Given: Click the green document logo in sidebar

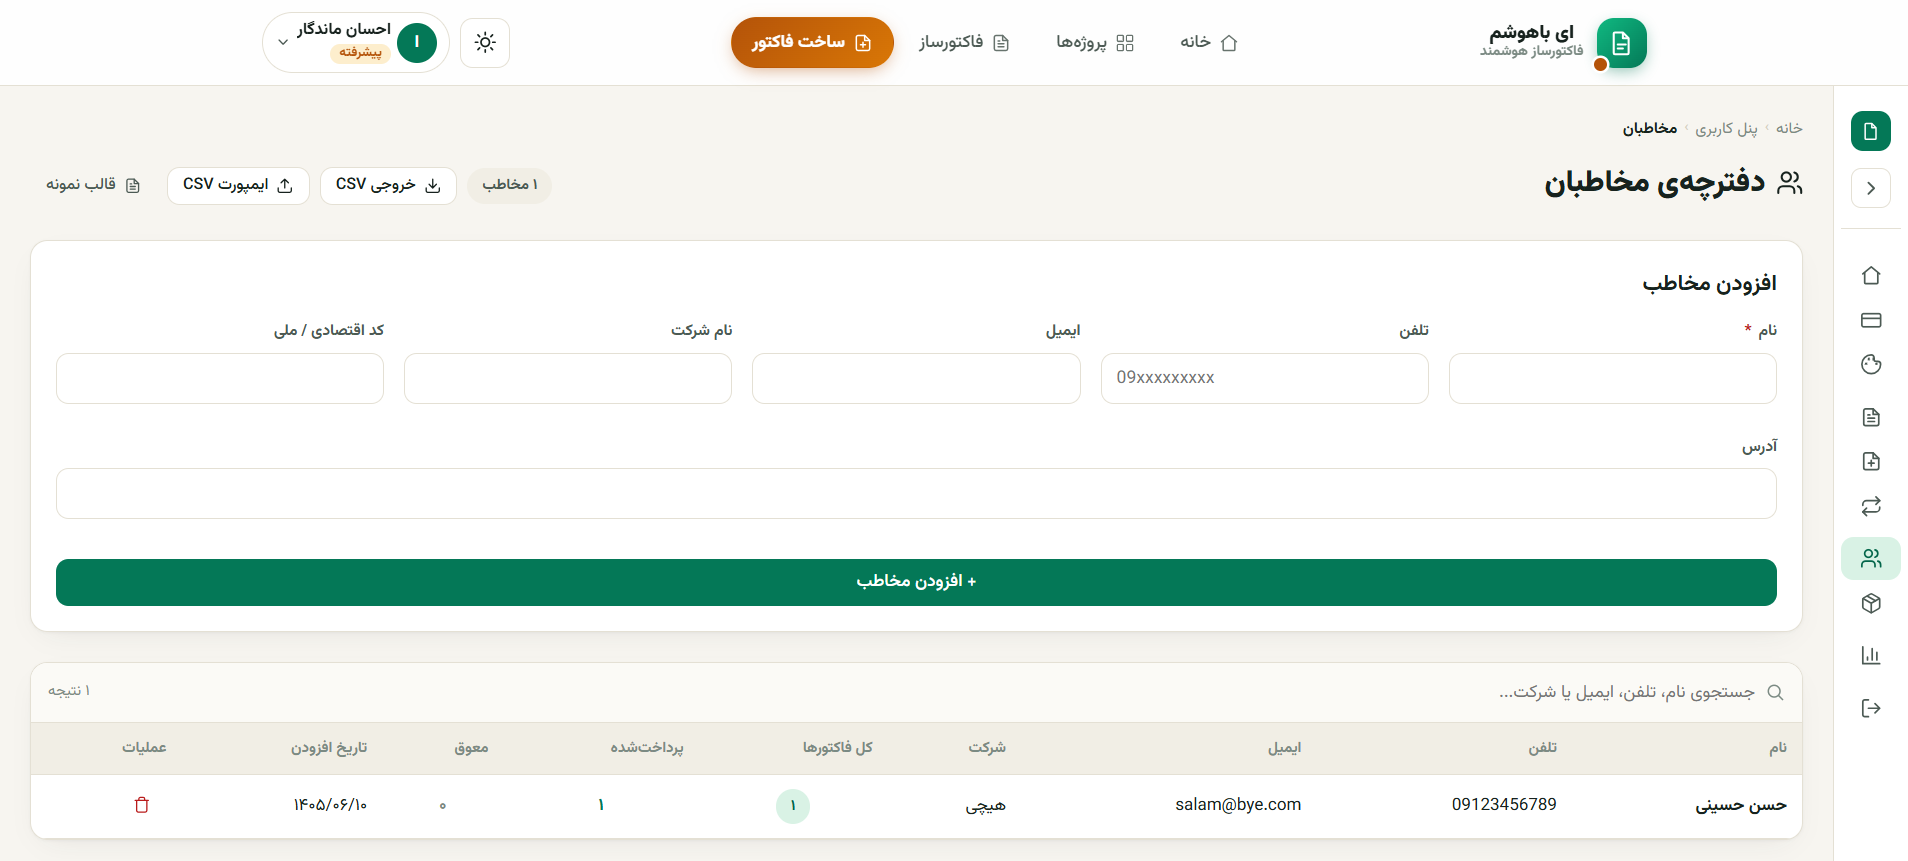Looking at the screenshot, I should 1870,131.
